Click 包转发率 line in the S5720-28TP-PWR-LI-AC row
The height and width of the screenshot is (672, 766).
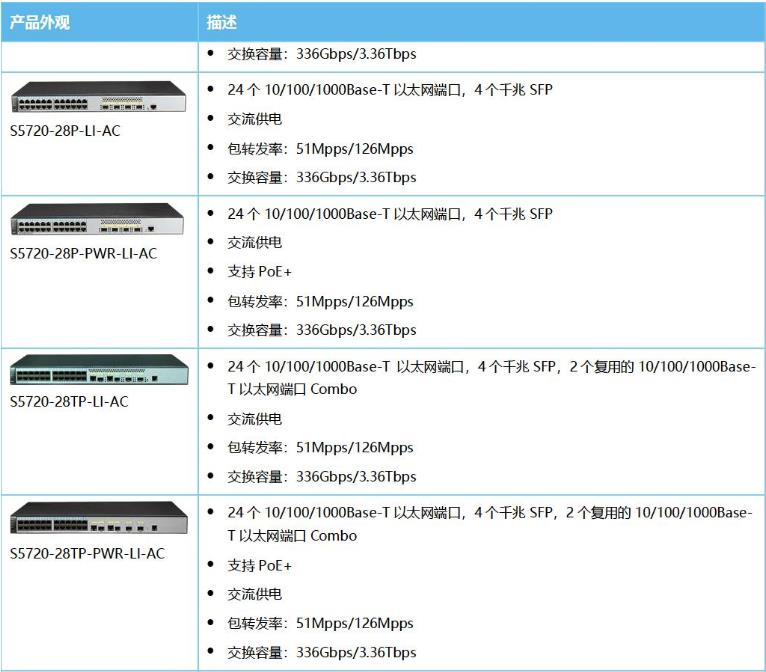[x=320, y=623]
